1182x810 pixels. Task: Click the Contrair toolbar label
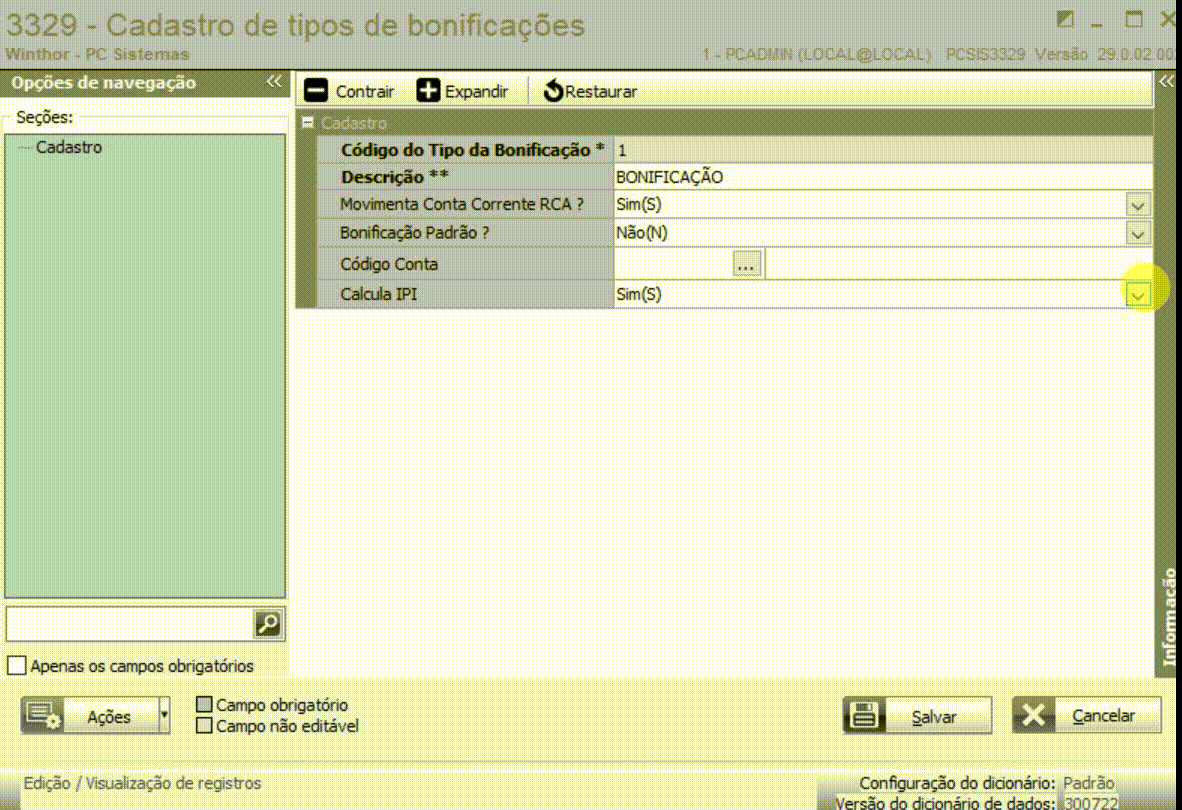[x=365, y=92]
